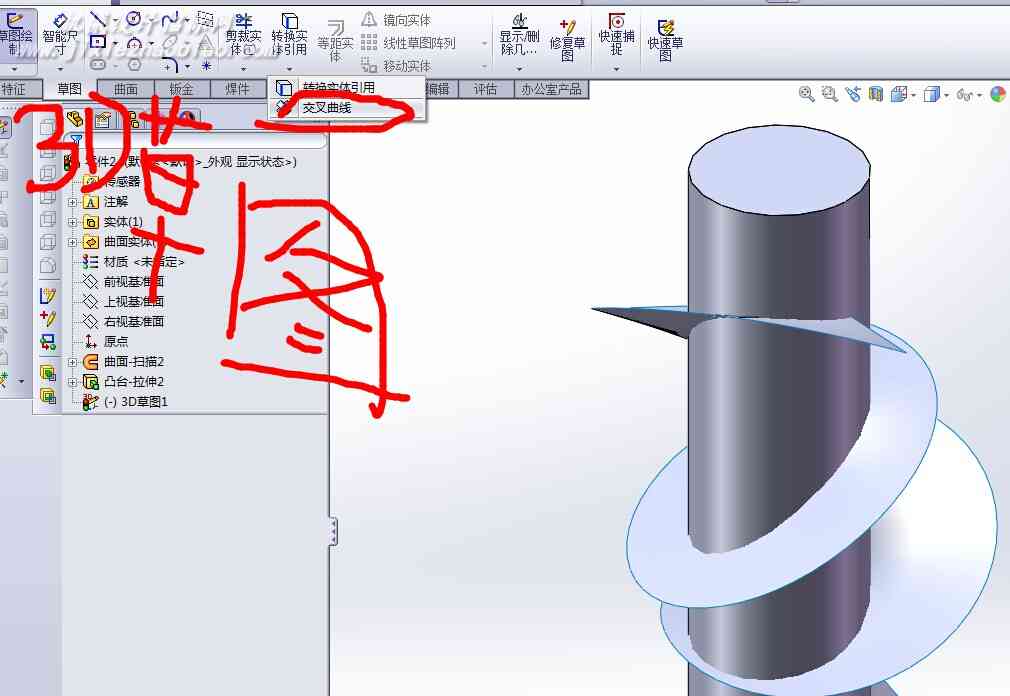Image resolution: width=1010 pixels, height=696 pixels.
Task: Click the 修复草图 repair sketch tool
Action: 567,39
